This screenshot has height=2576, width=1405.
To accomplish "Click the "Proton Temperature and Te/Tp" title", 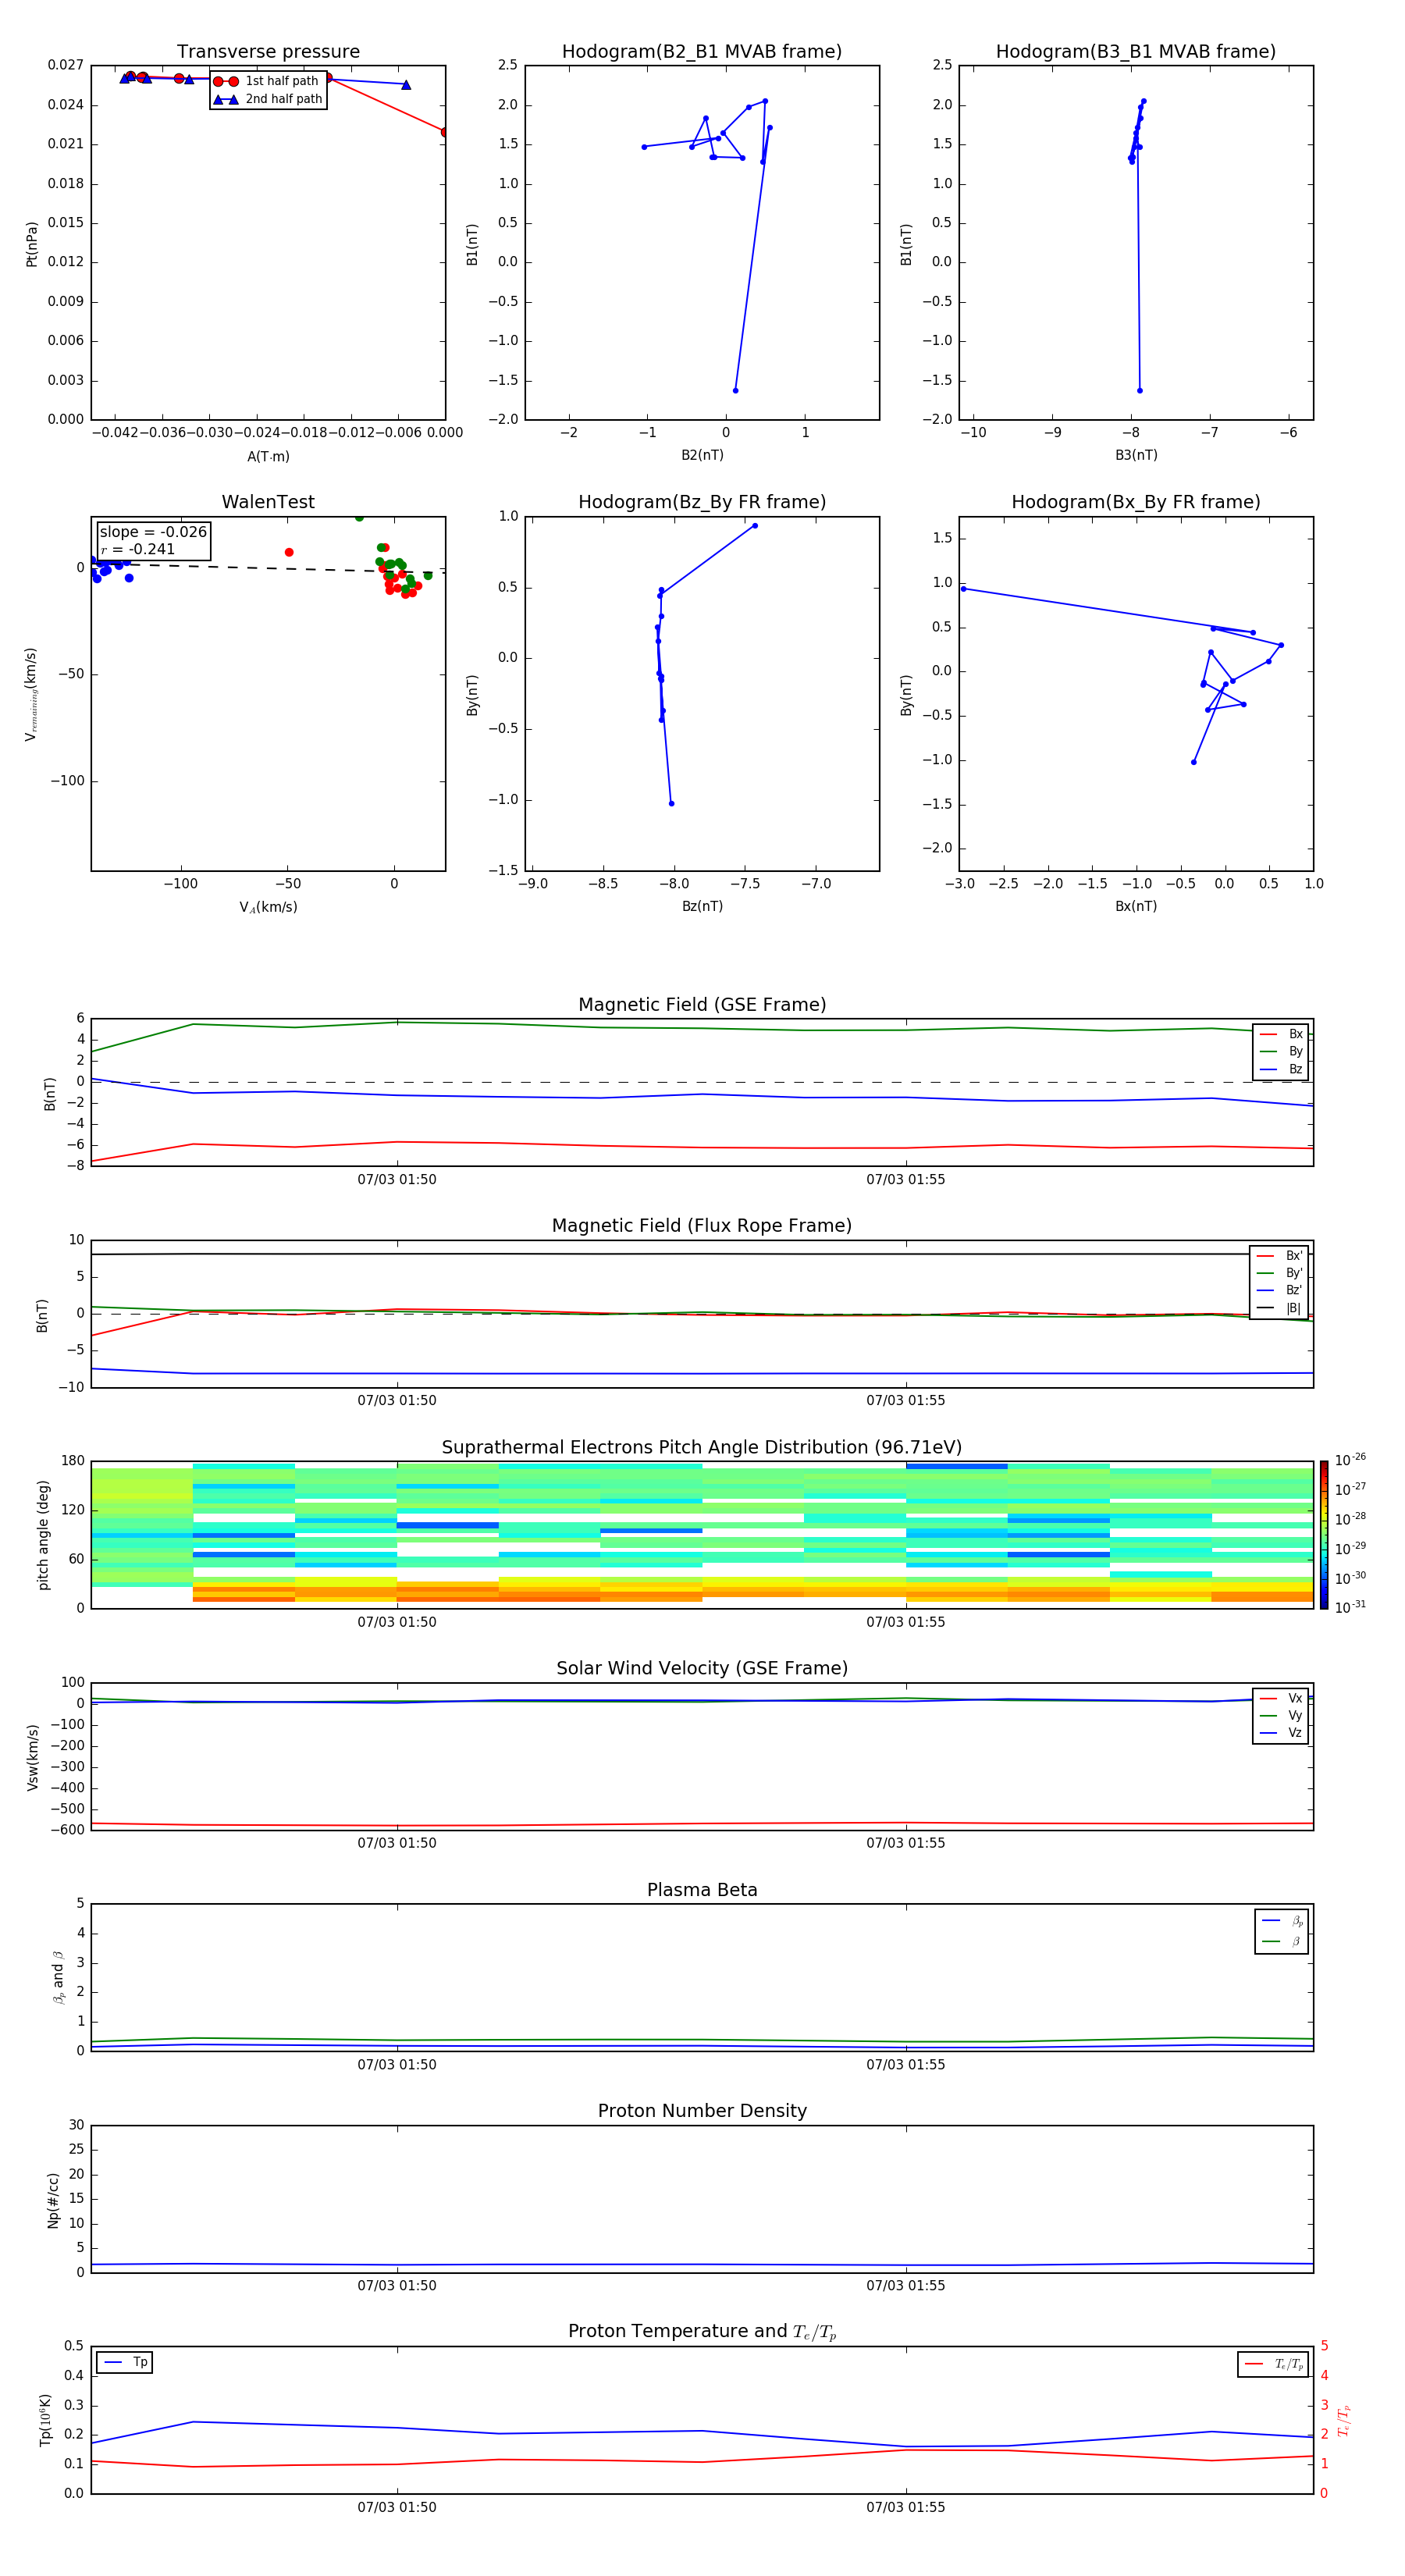I will point(702,2332).
